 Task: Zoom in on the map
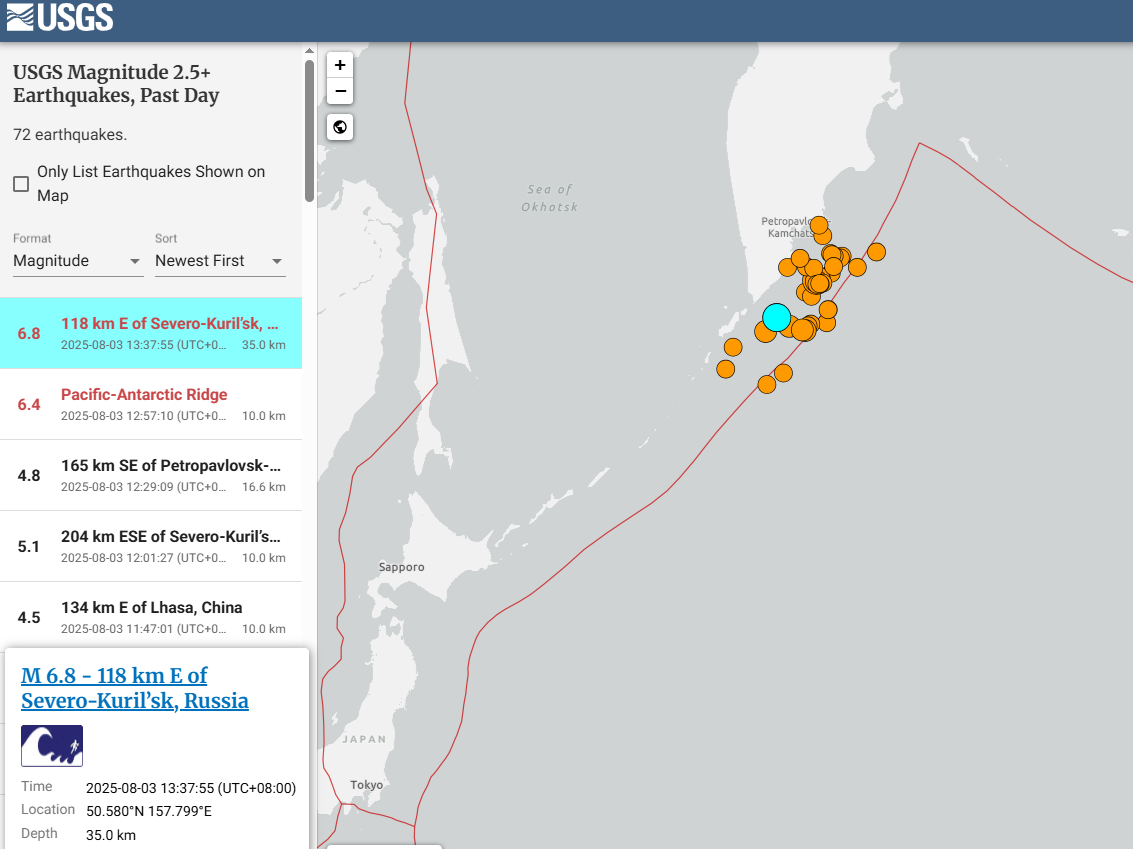[x=340, y=65]
